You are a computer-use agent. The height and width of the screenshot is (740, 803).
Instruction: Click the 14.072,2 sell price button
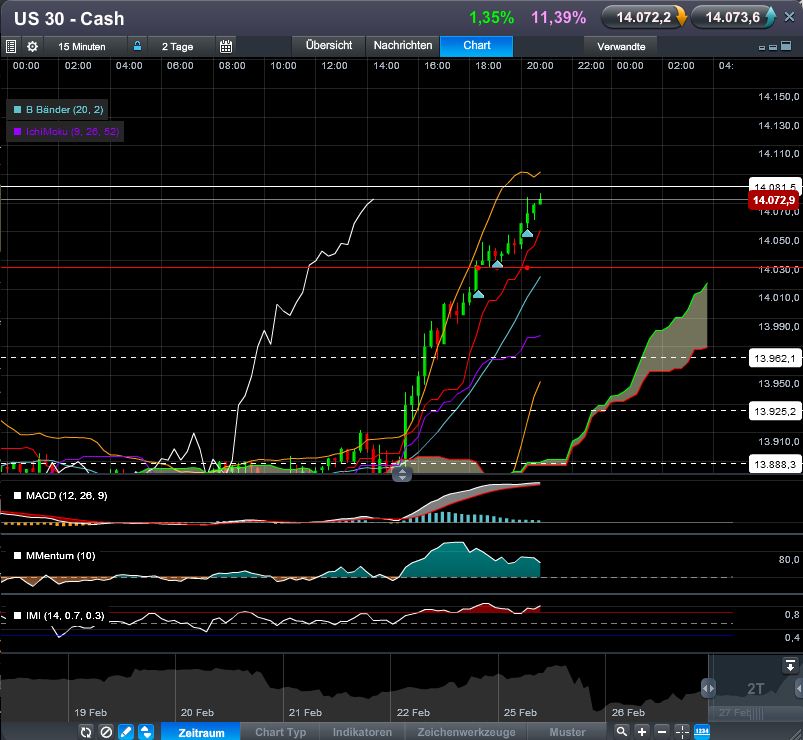click(x=646, y=17)
